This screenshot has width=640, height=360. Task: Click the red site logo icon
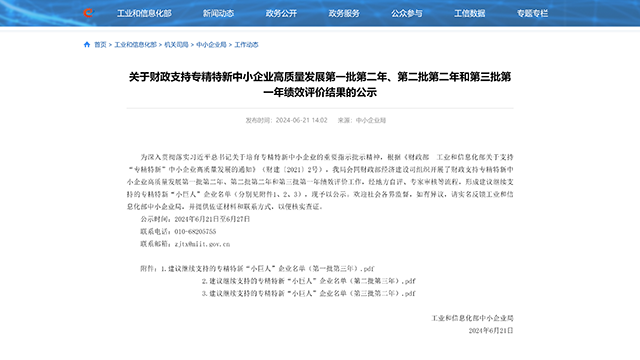(x=88, y=13)
